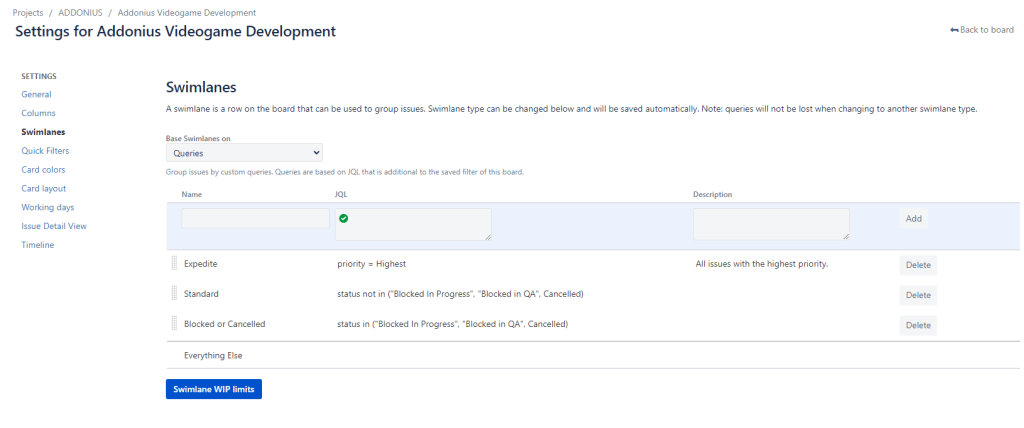
Task: Click the Back to board link
Action: 982,30
